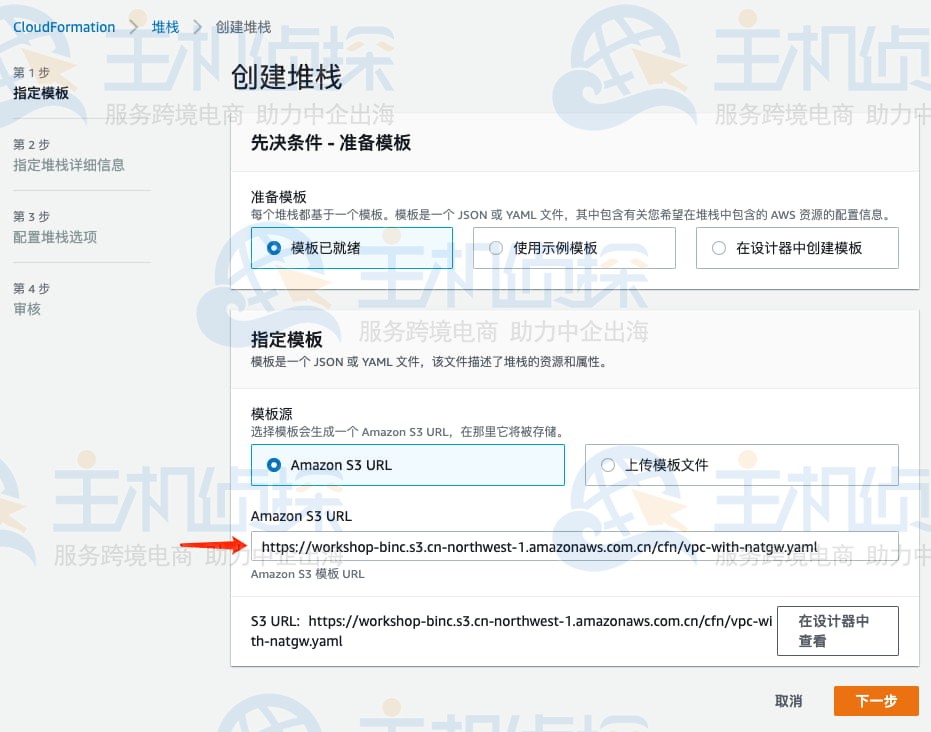This screenshot has height=732, width=931.
Task: Click the chevron after 堆栈 breadcrumb
Action: pyautogui.click(x=197, y=27)
